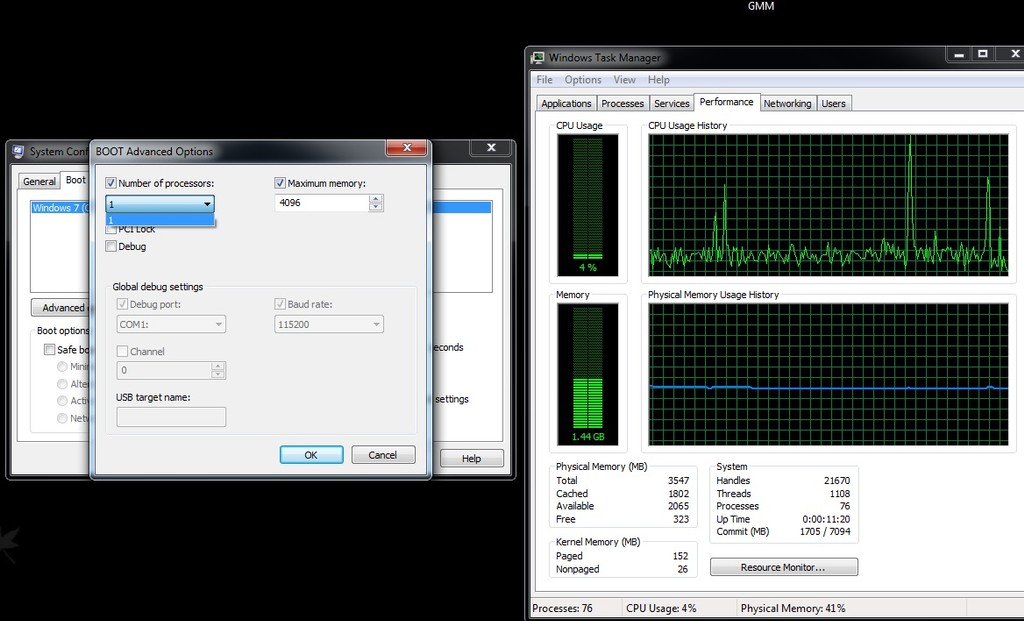Increase Maximum memory with the up arrow
Screen dimensions: 1024x621
[x=376, y=198]
